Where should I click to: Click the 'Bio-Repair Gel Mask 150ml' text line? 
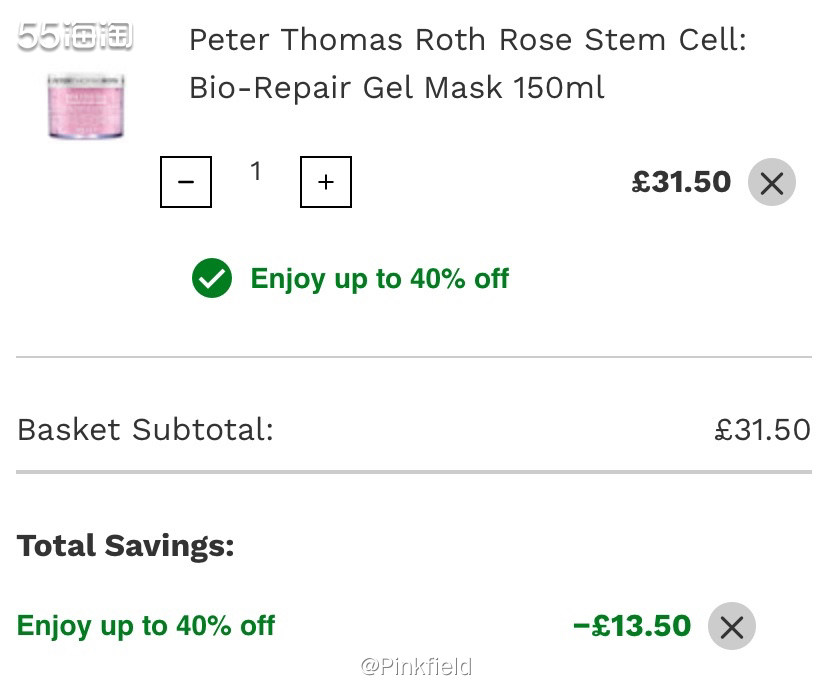pos(396,88)
